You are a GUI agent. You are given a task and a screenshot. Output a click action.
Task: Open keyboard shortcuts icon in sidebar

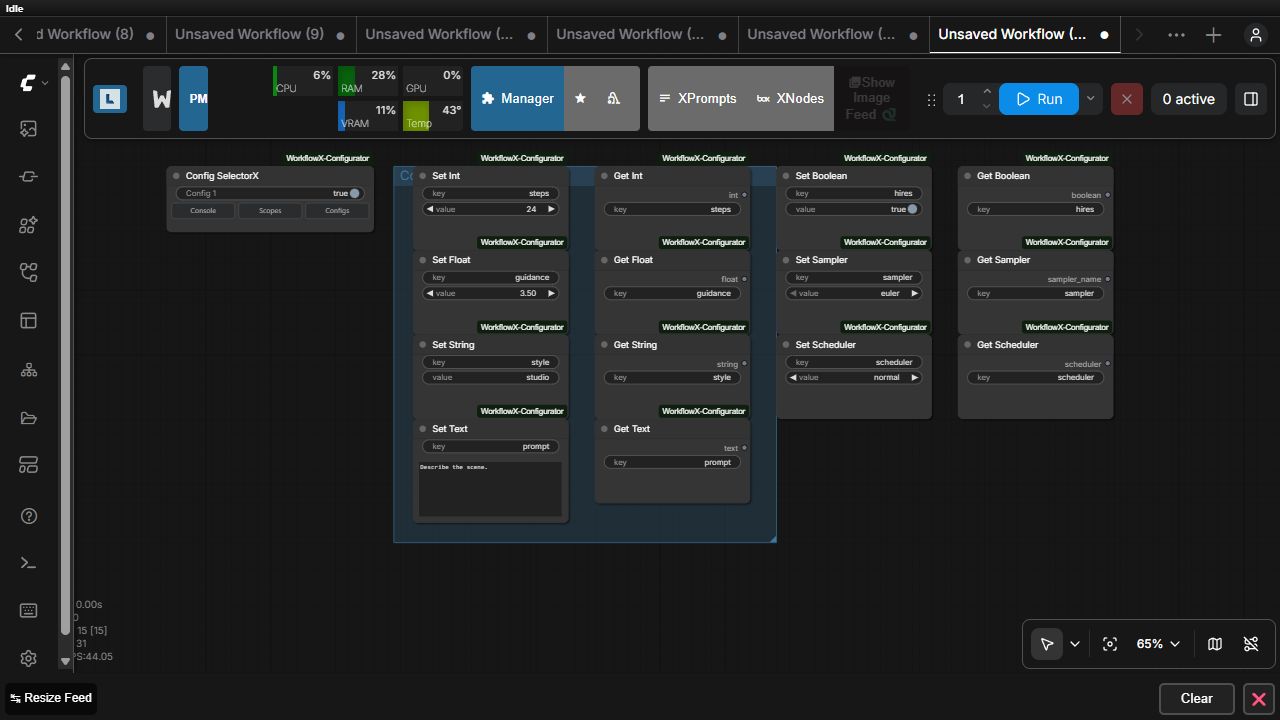(28, 611)
